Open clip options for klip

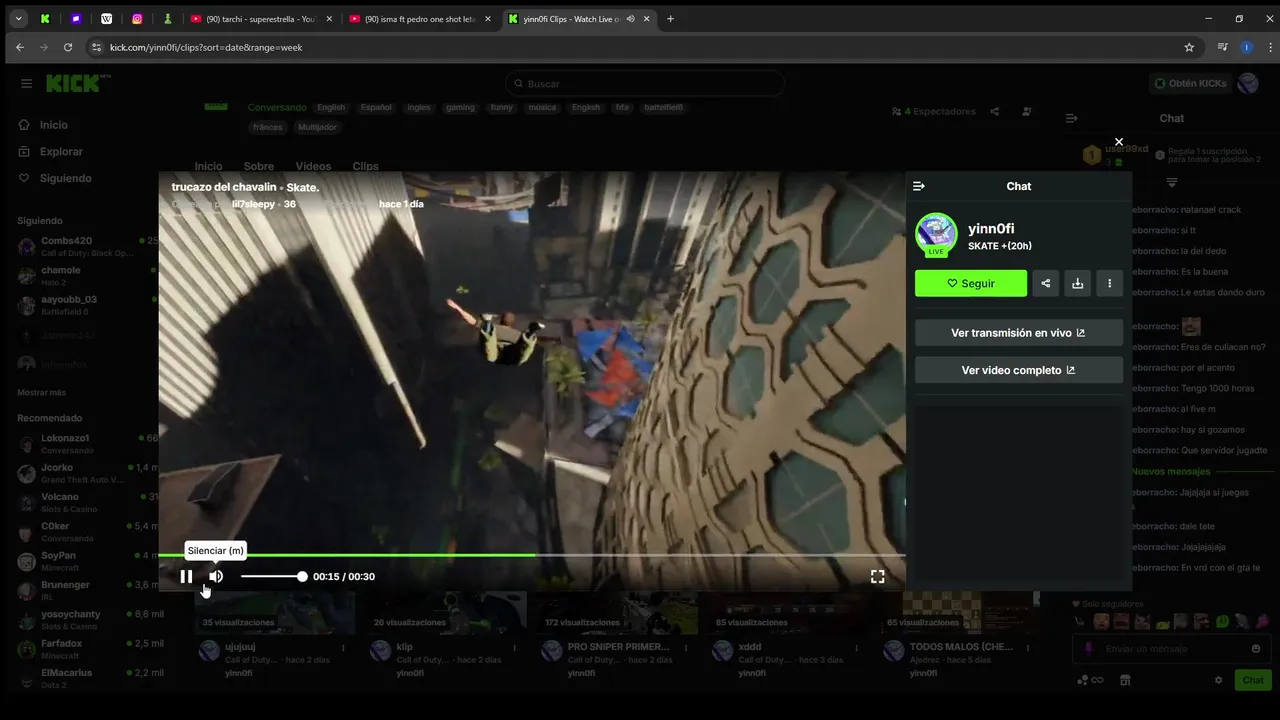(x=514, y=647)
